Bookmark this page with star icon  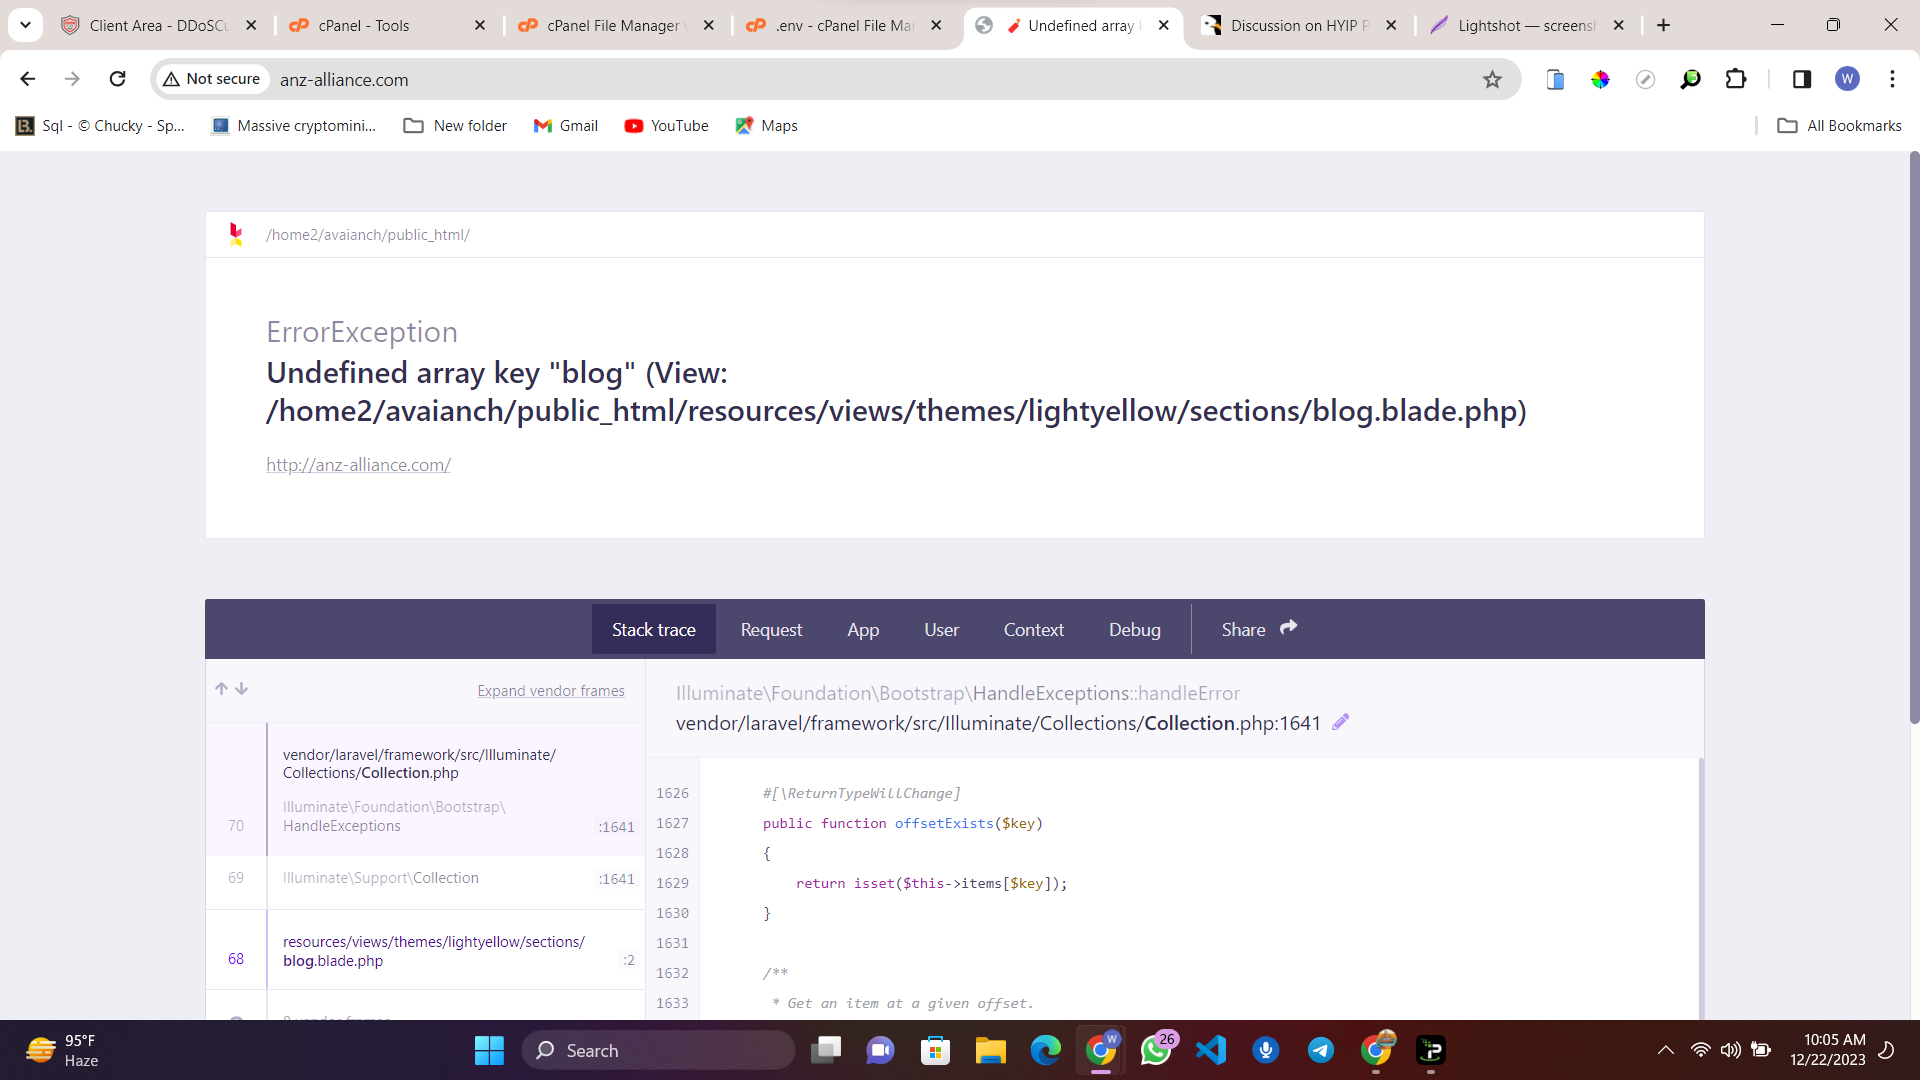pos(1492,79)
